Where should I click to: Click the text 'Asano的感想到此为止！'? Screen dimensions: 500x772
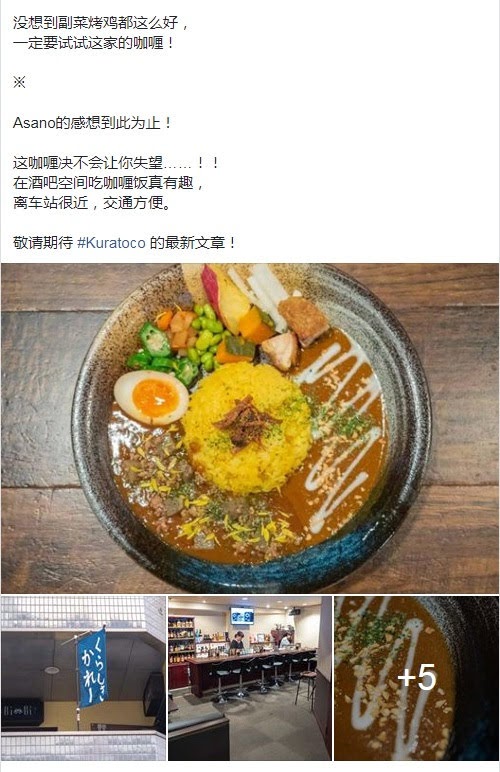click(92, 123)
